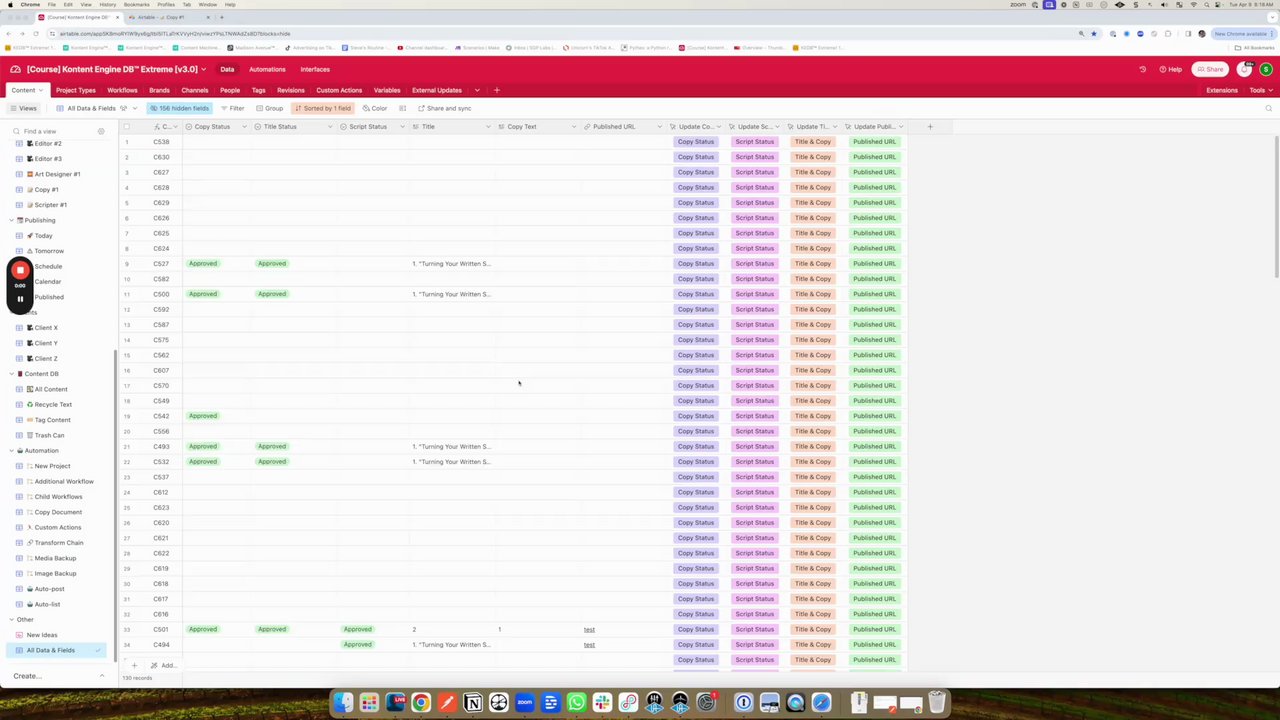Select the New Ideas view
1280x720 pixels.
pos(42,635)
